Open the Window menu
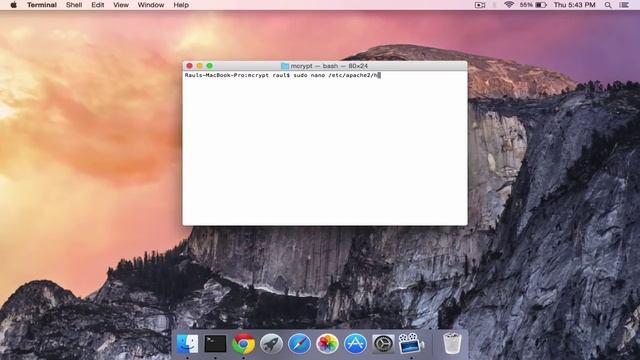Image resolution: width=640 pixels, height=360 pixels. tap(151, 5)
